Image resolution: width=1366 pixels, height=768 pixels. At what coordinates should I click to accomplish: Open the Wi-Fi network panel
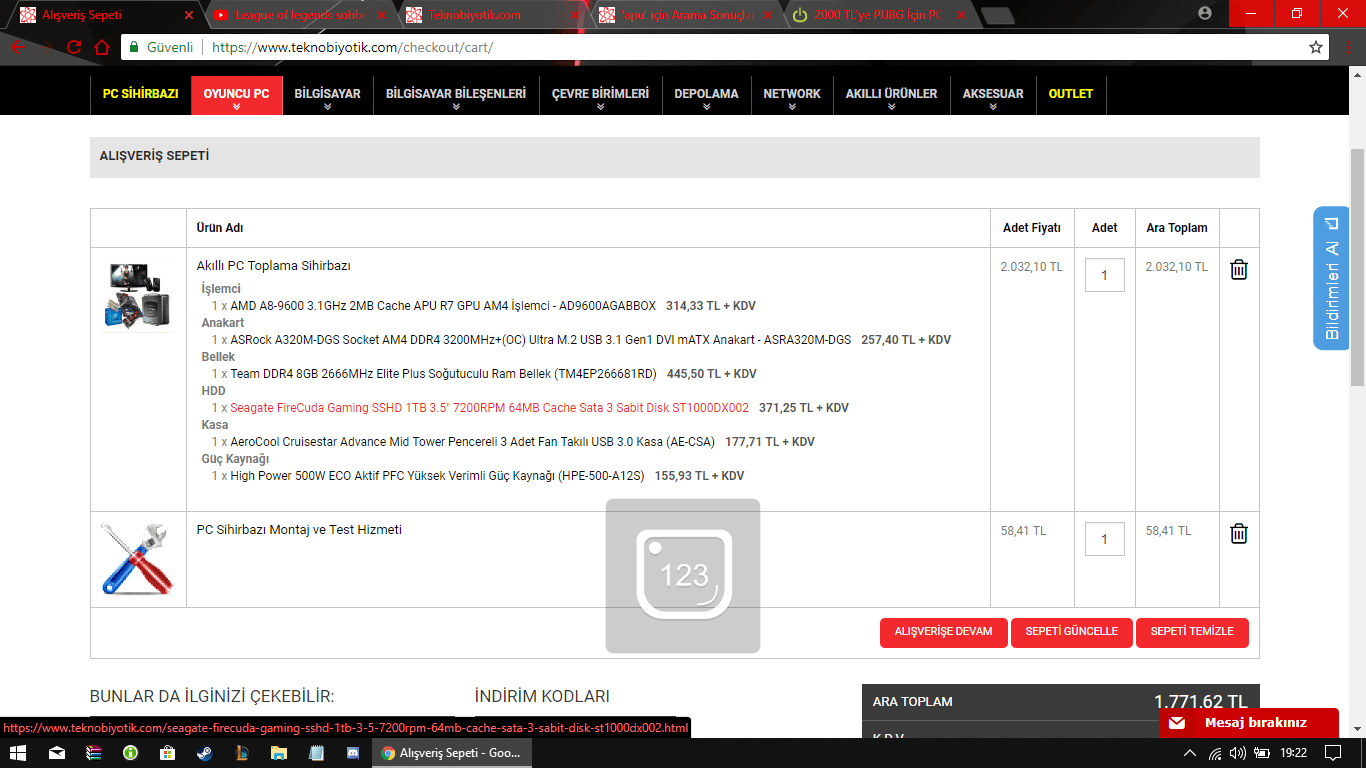pos(1215,753)
